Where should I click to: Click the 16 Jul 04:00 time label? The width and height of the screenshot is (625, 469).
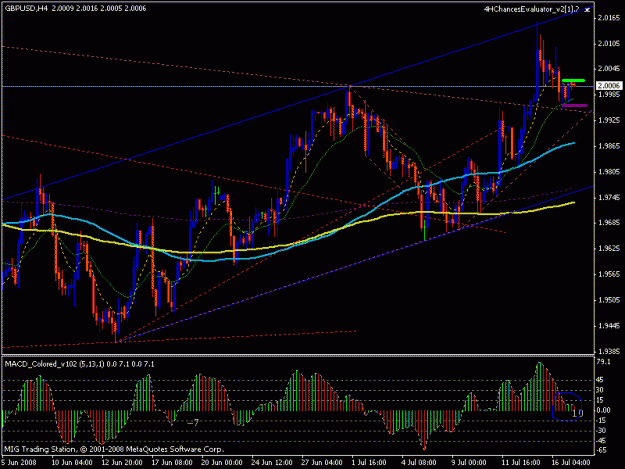[x=571, y=463]
